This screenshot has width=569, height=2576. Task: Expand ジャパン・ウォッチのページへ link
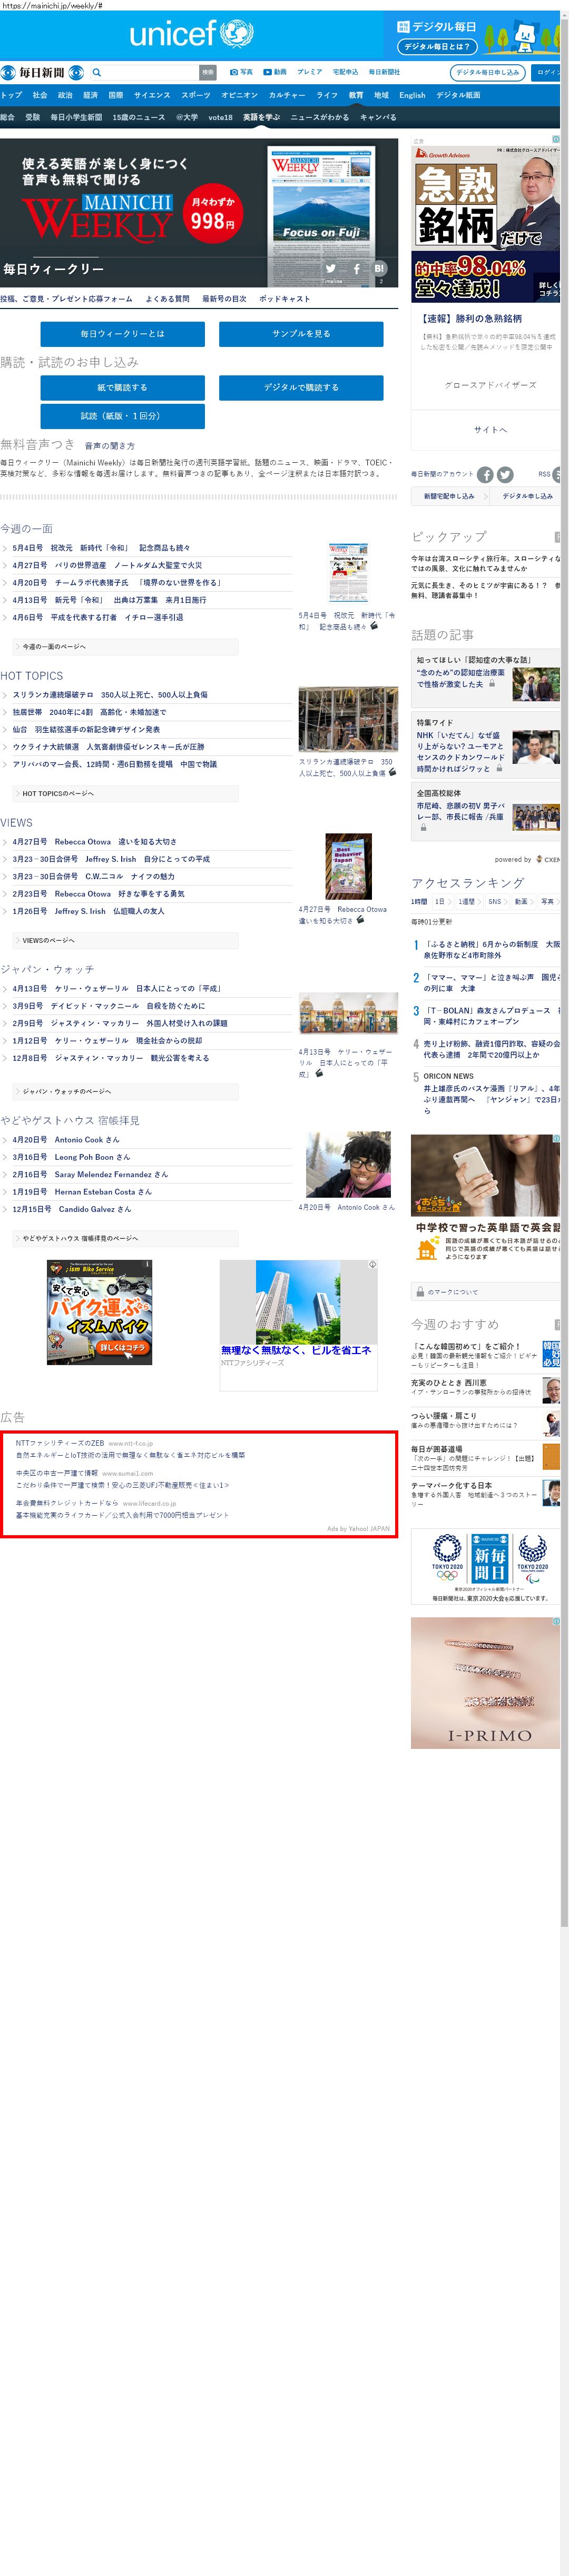click(125, 1091)
